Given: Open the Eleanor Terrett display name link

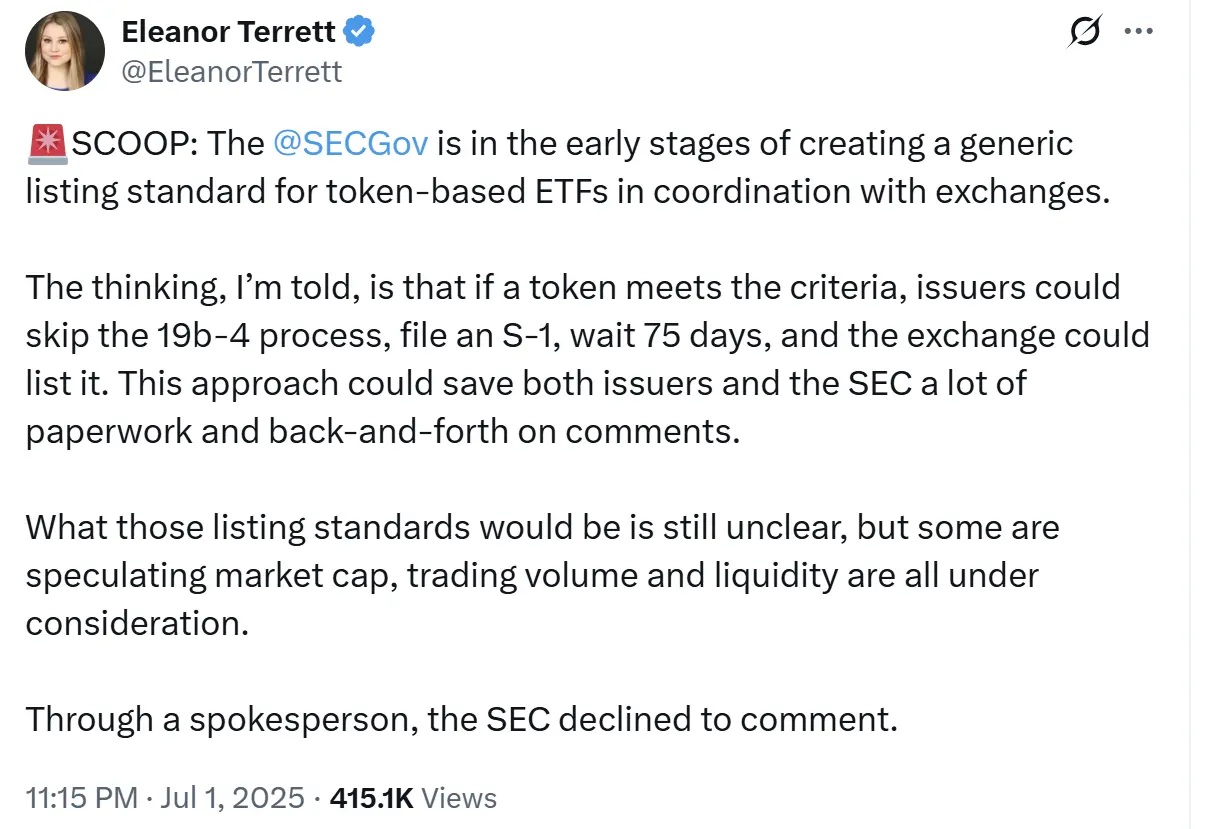Looking at the screenshot, I should coord(229,32).
